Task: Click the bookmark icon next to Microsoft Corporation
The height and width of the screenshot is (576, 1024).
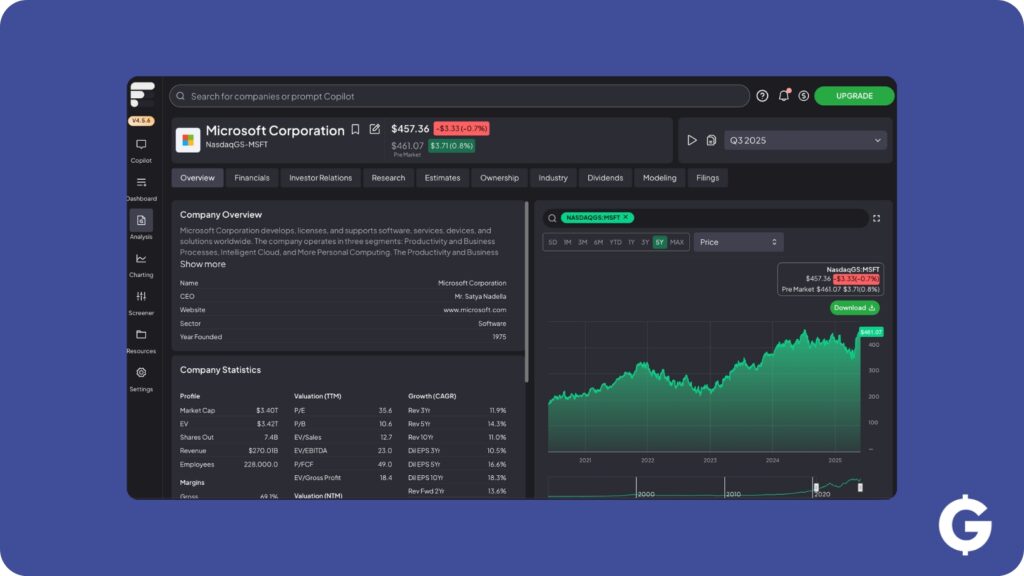Action: pos(355,130)
